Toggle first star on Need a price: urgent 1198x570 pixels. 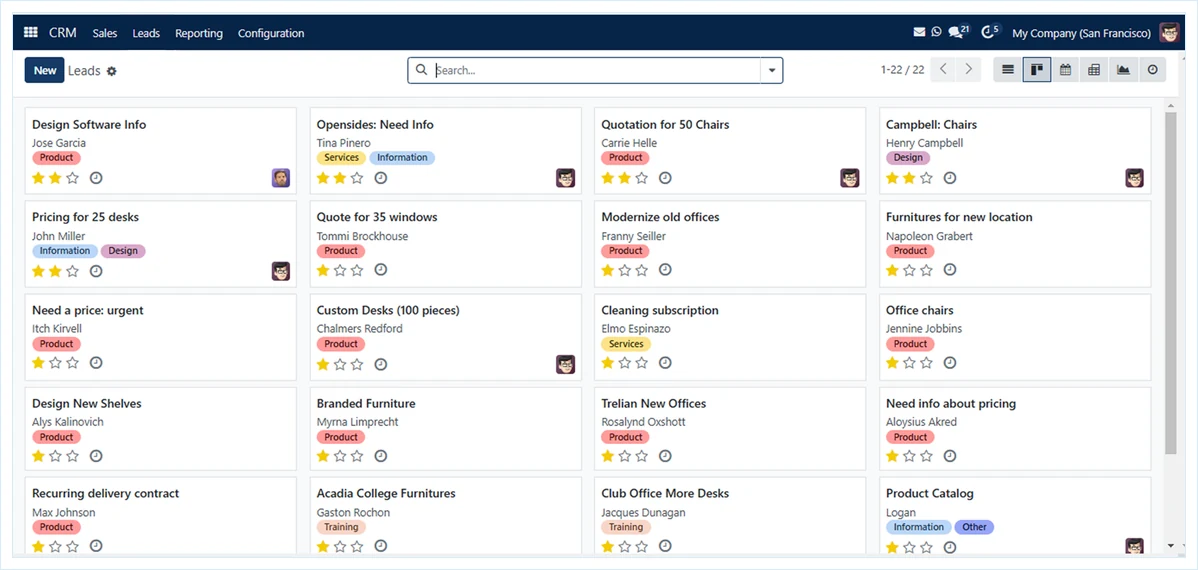(x=38, y=363)
